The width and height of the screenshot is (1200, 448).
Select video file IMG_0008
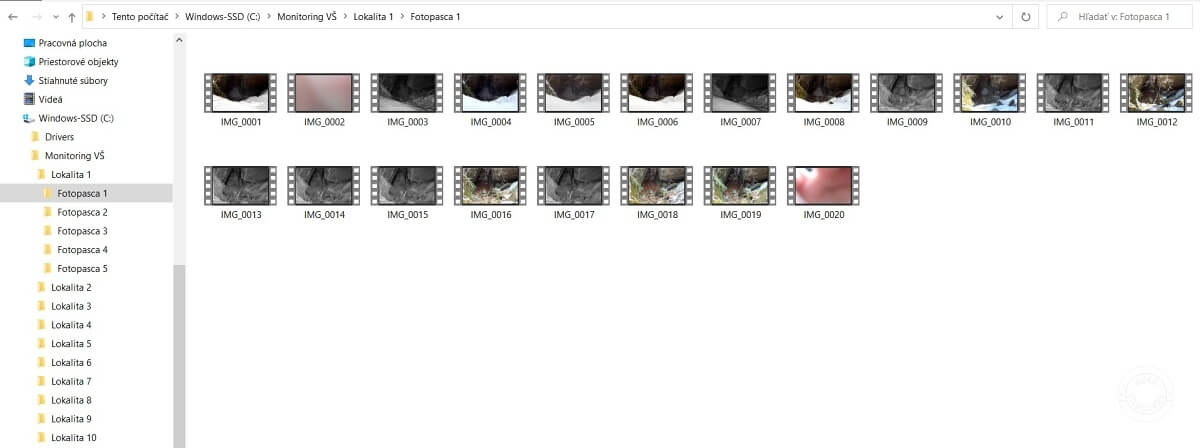coord(824,100)
